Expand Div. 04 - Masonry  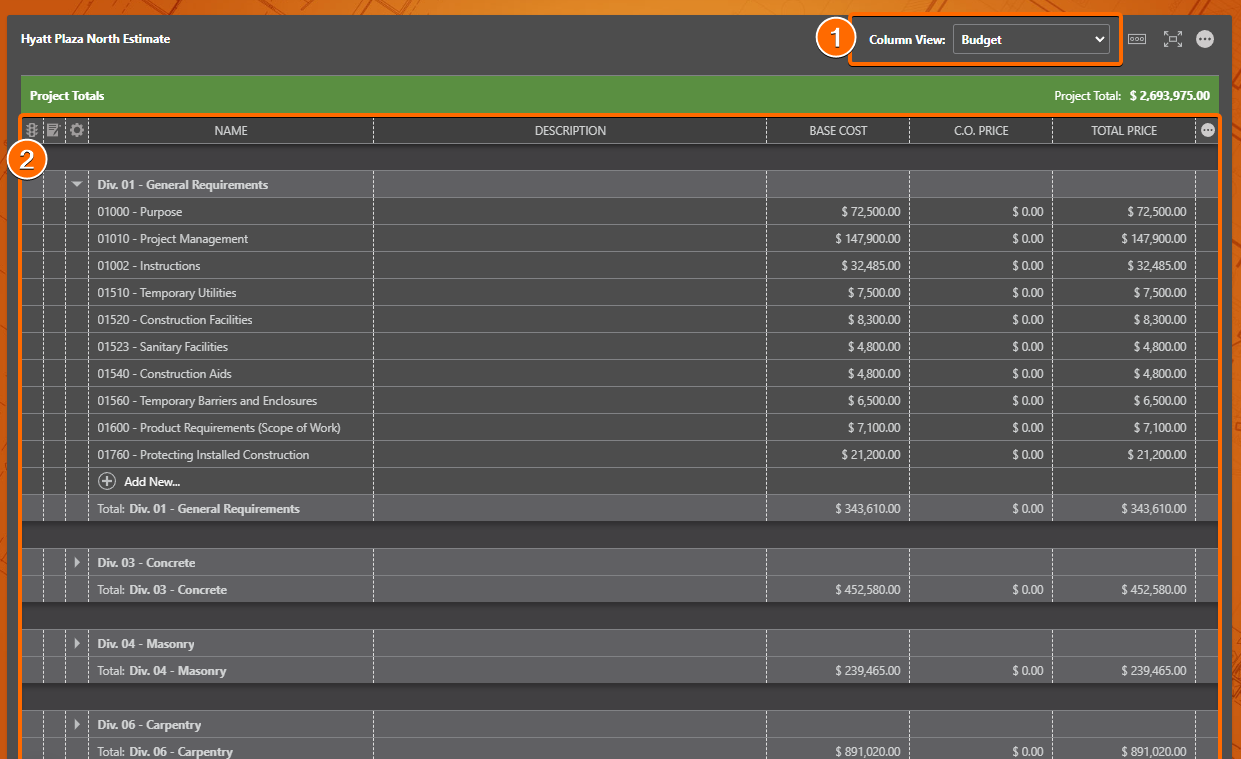point(77,643)
